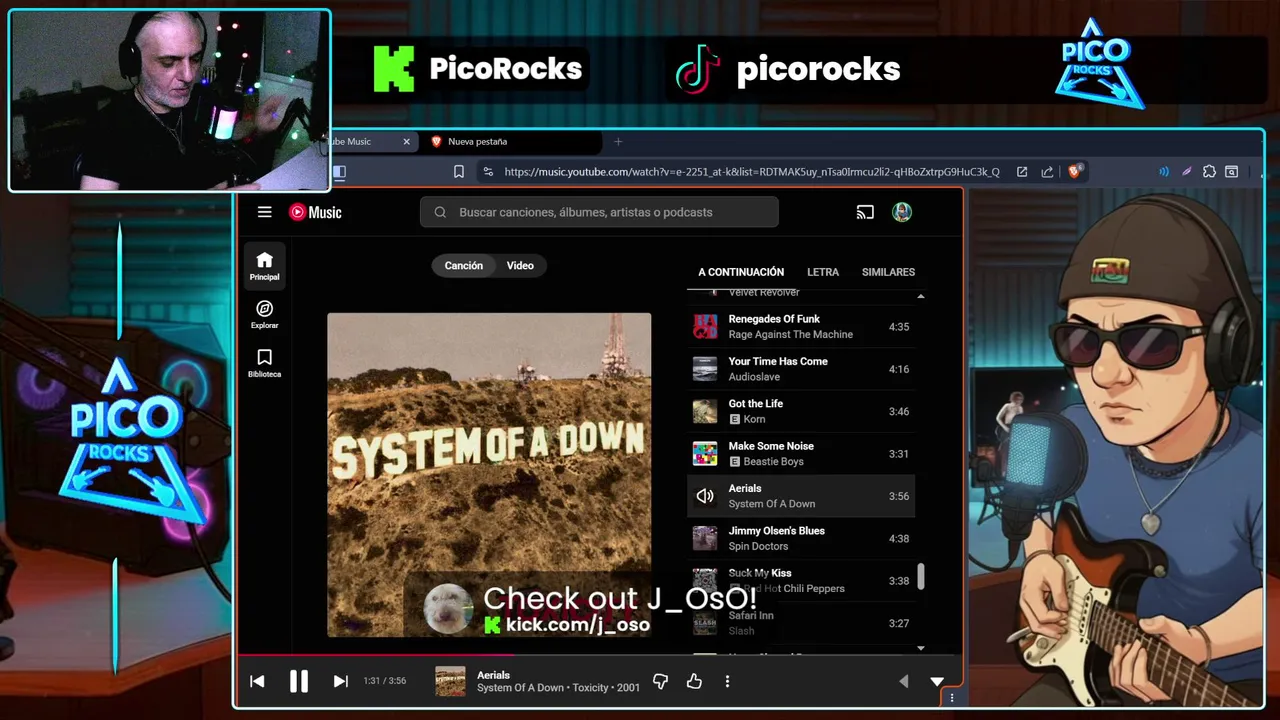Click the Search magnifier icon

coord(440,212)
